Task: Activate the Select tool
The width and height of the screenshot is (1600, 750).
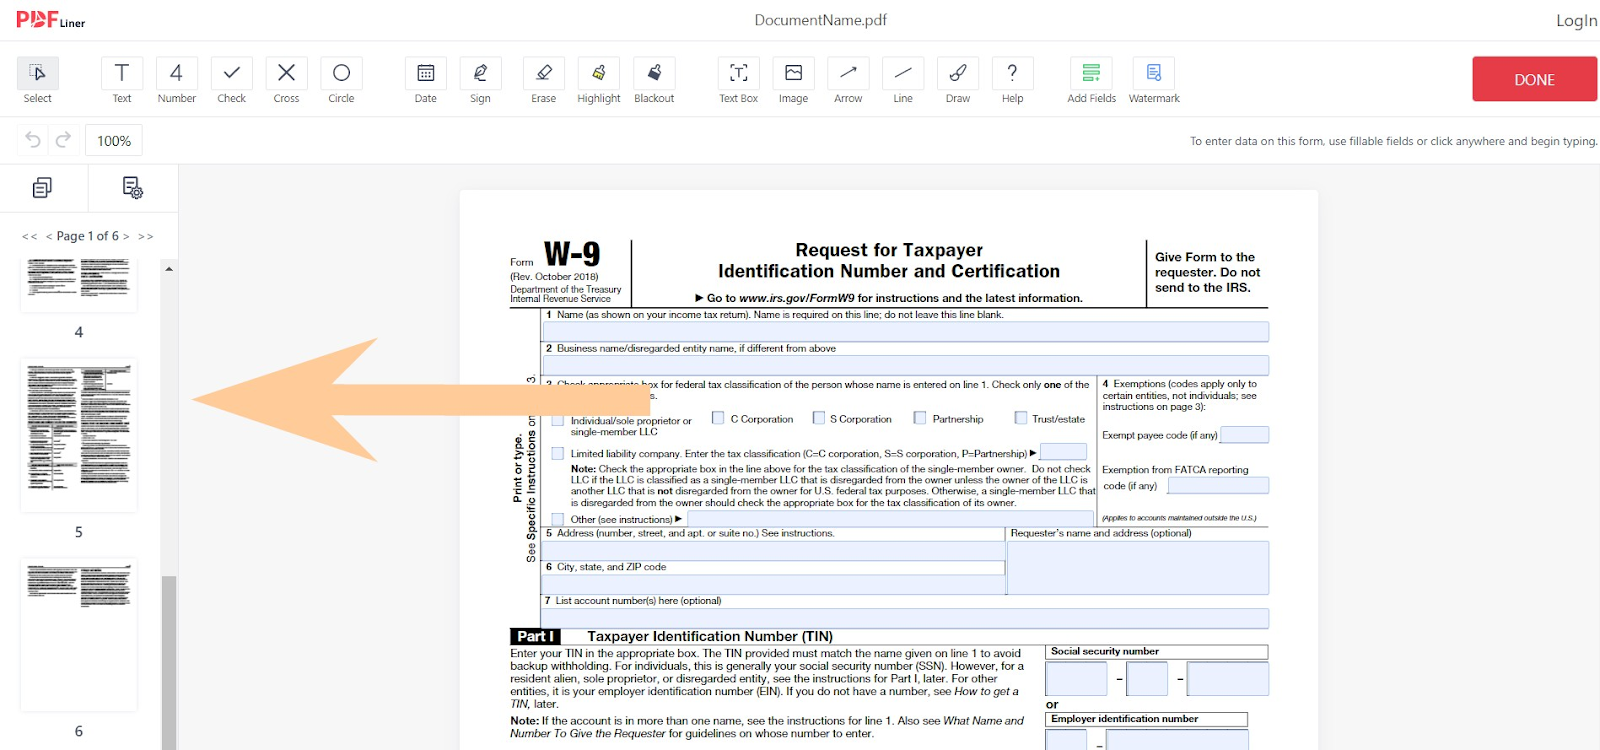Action: (38, 80)
